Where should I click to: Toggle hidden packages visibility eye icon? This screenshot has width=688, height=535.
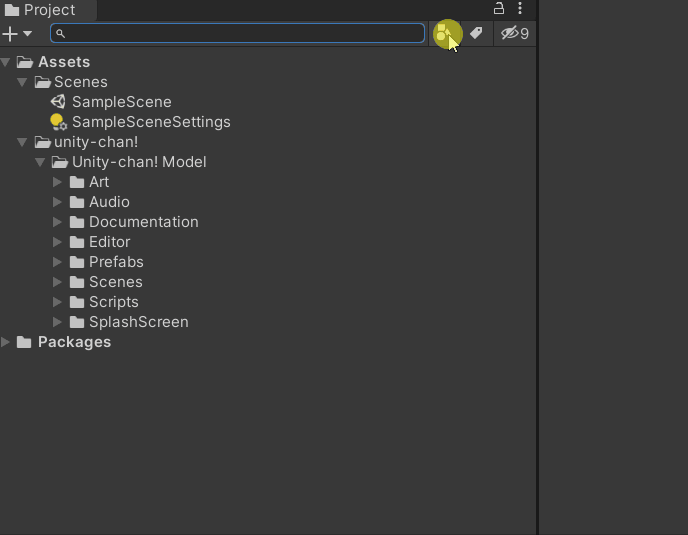[515, 33]
